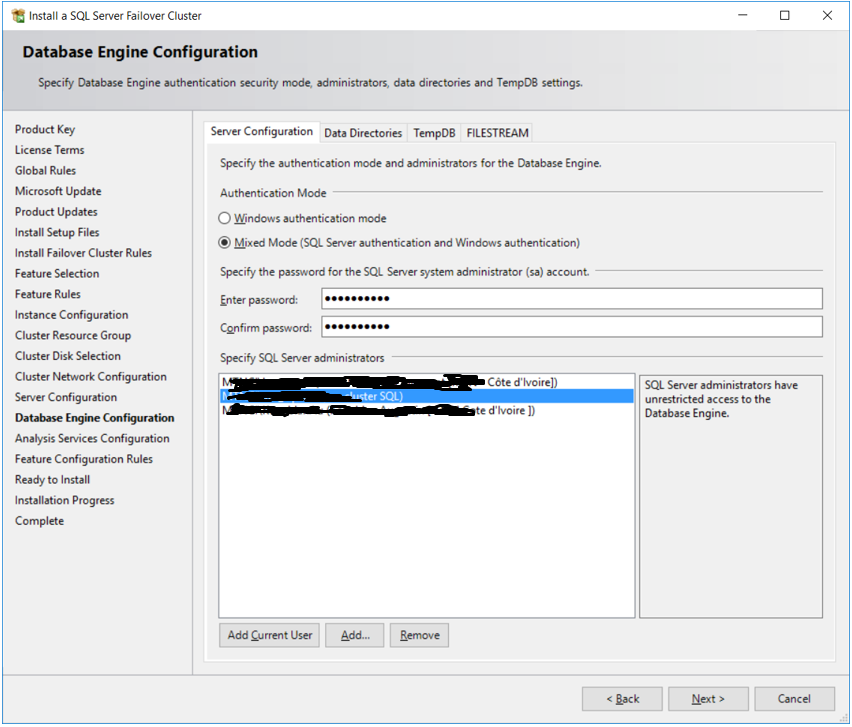This screenshot has height=727, width=852.
Task: Click Feature Selection step in sidebar
Action: click(x=57, y=274)
